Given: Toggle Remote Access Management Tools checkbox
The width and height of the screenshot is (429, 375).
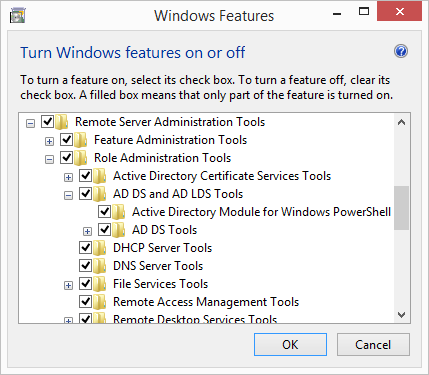Looking at the screenshot, I should pos(85,301).
